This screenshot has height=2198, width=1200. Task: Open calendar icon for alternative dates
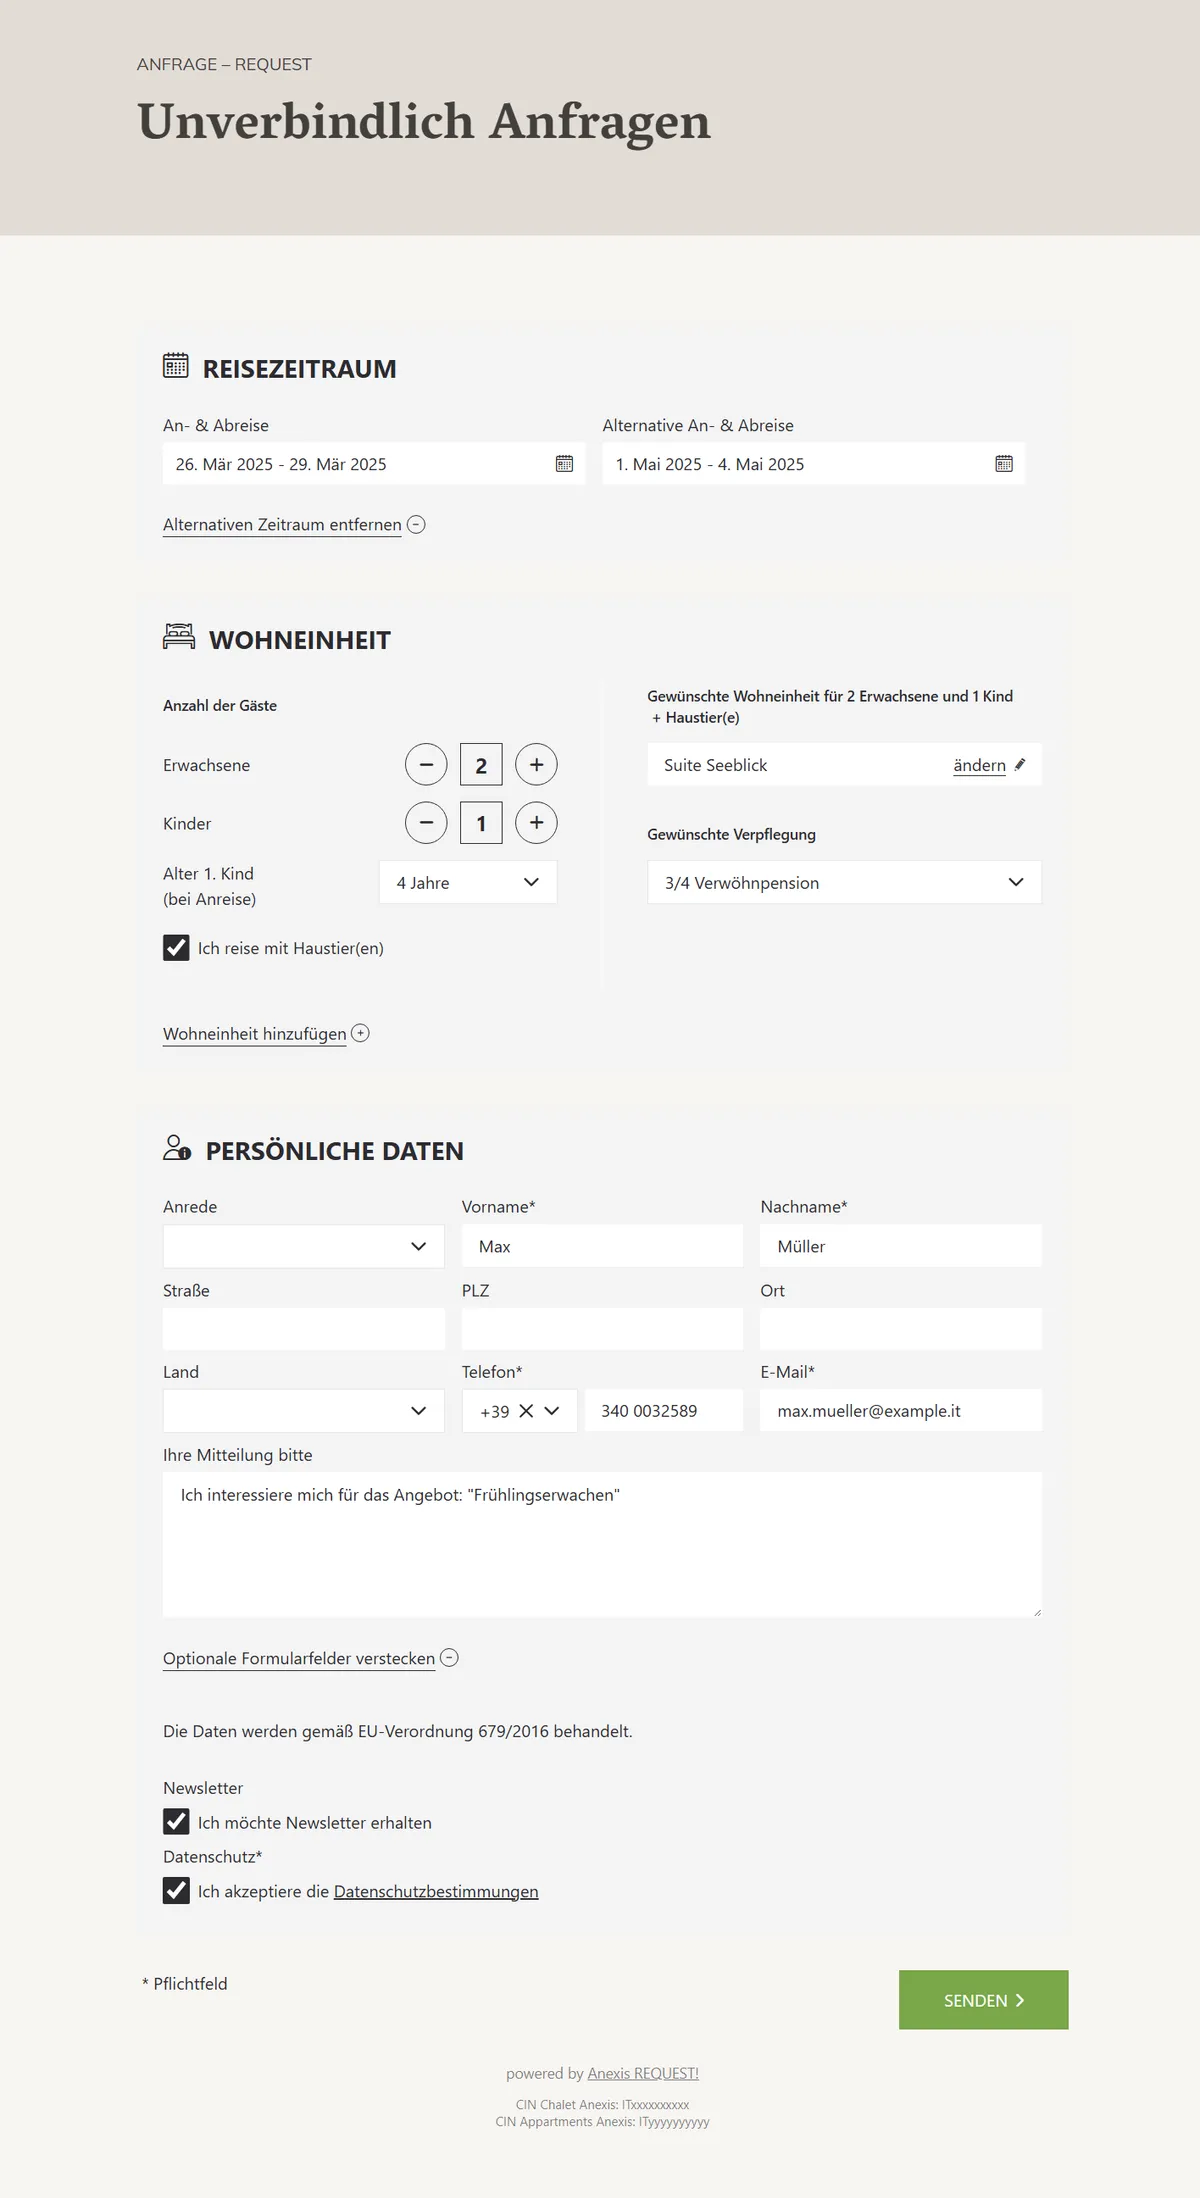click(x=1004, y=464)
